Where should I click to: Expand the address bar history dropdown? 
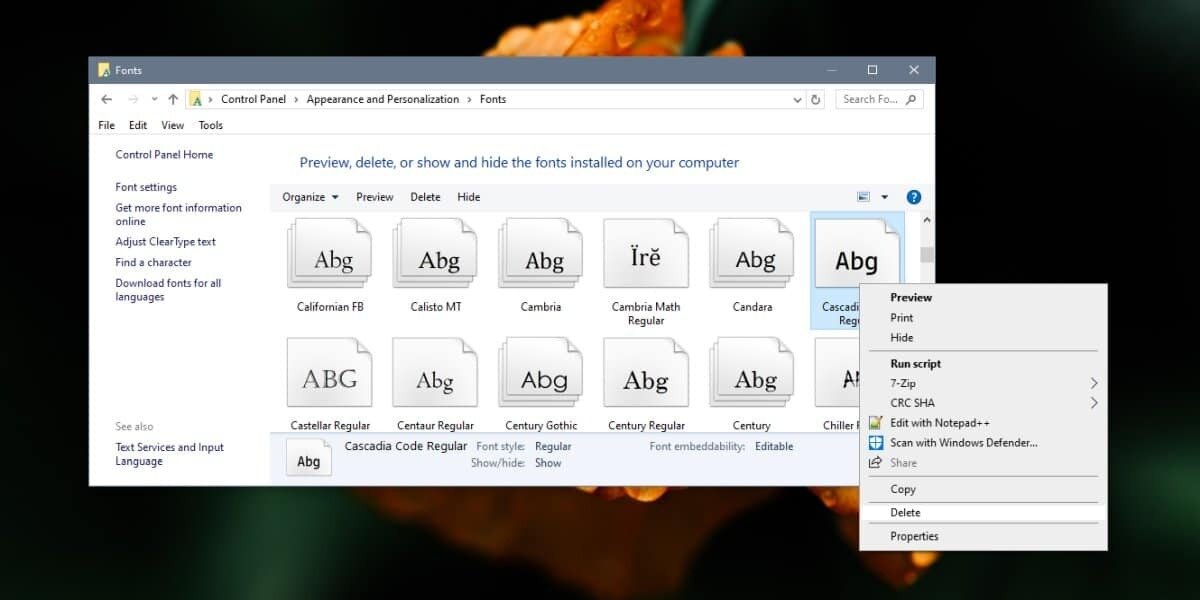[x=797, y=99]
